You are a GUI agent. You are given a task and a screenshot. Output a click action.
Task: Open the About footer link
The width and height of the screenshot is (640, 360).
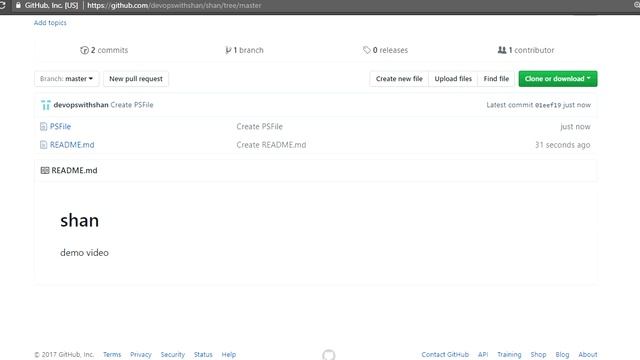point(588,355)
